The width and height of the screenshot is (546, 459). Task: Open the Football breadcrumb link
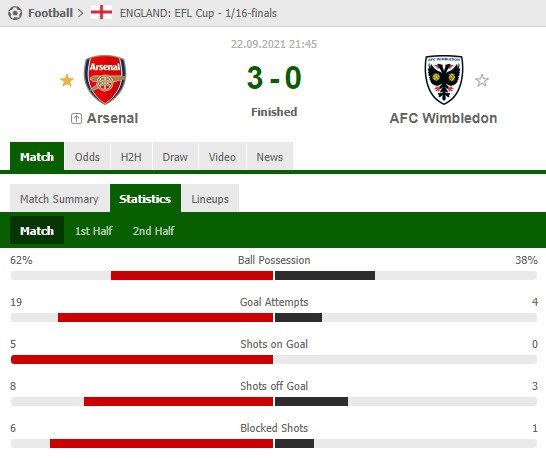(50, 13)
